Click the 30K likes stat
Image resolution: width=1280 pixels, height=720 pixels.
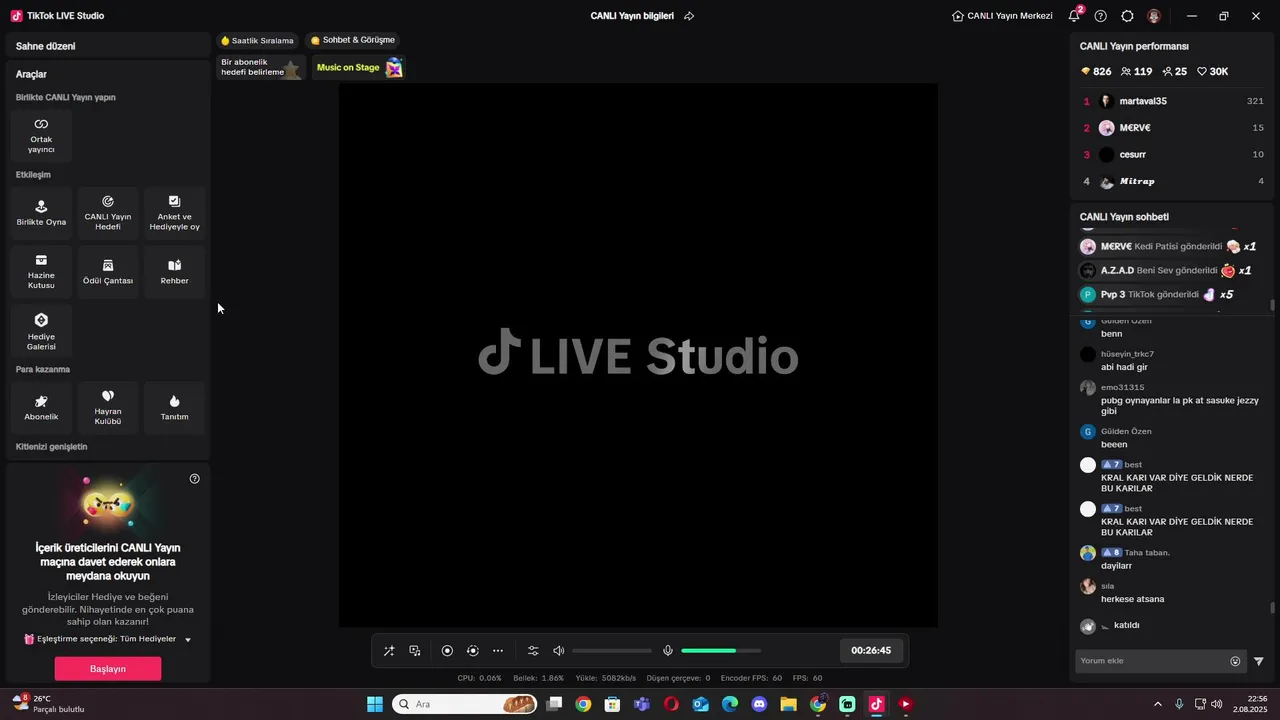1213,72
